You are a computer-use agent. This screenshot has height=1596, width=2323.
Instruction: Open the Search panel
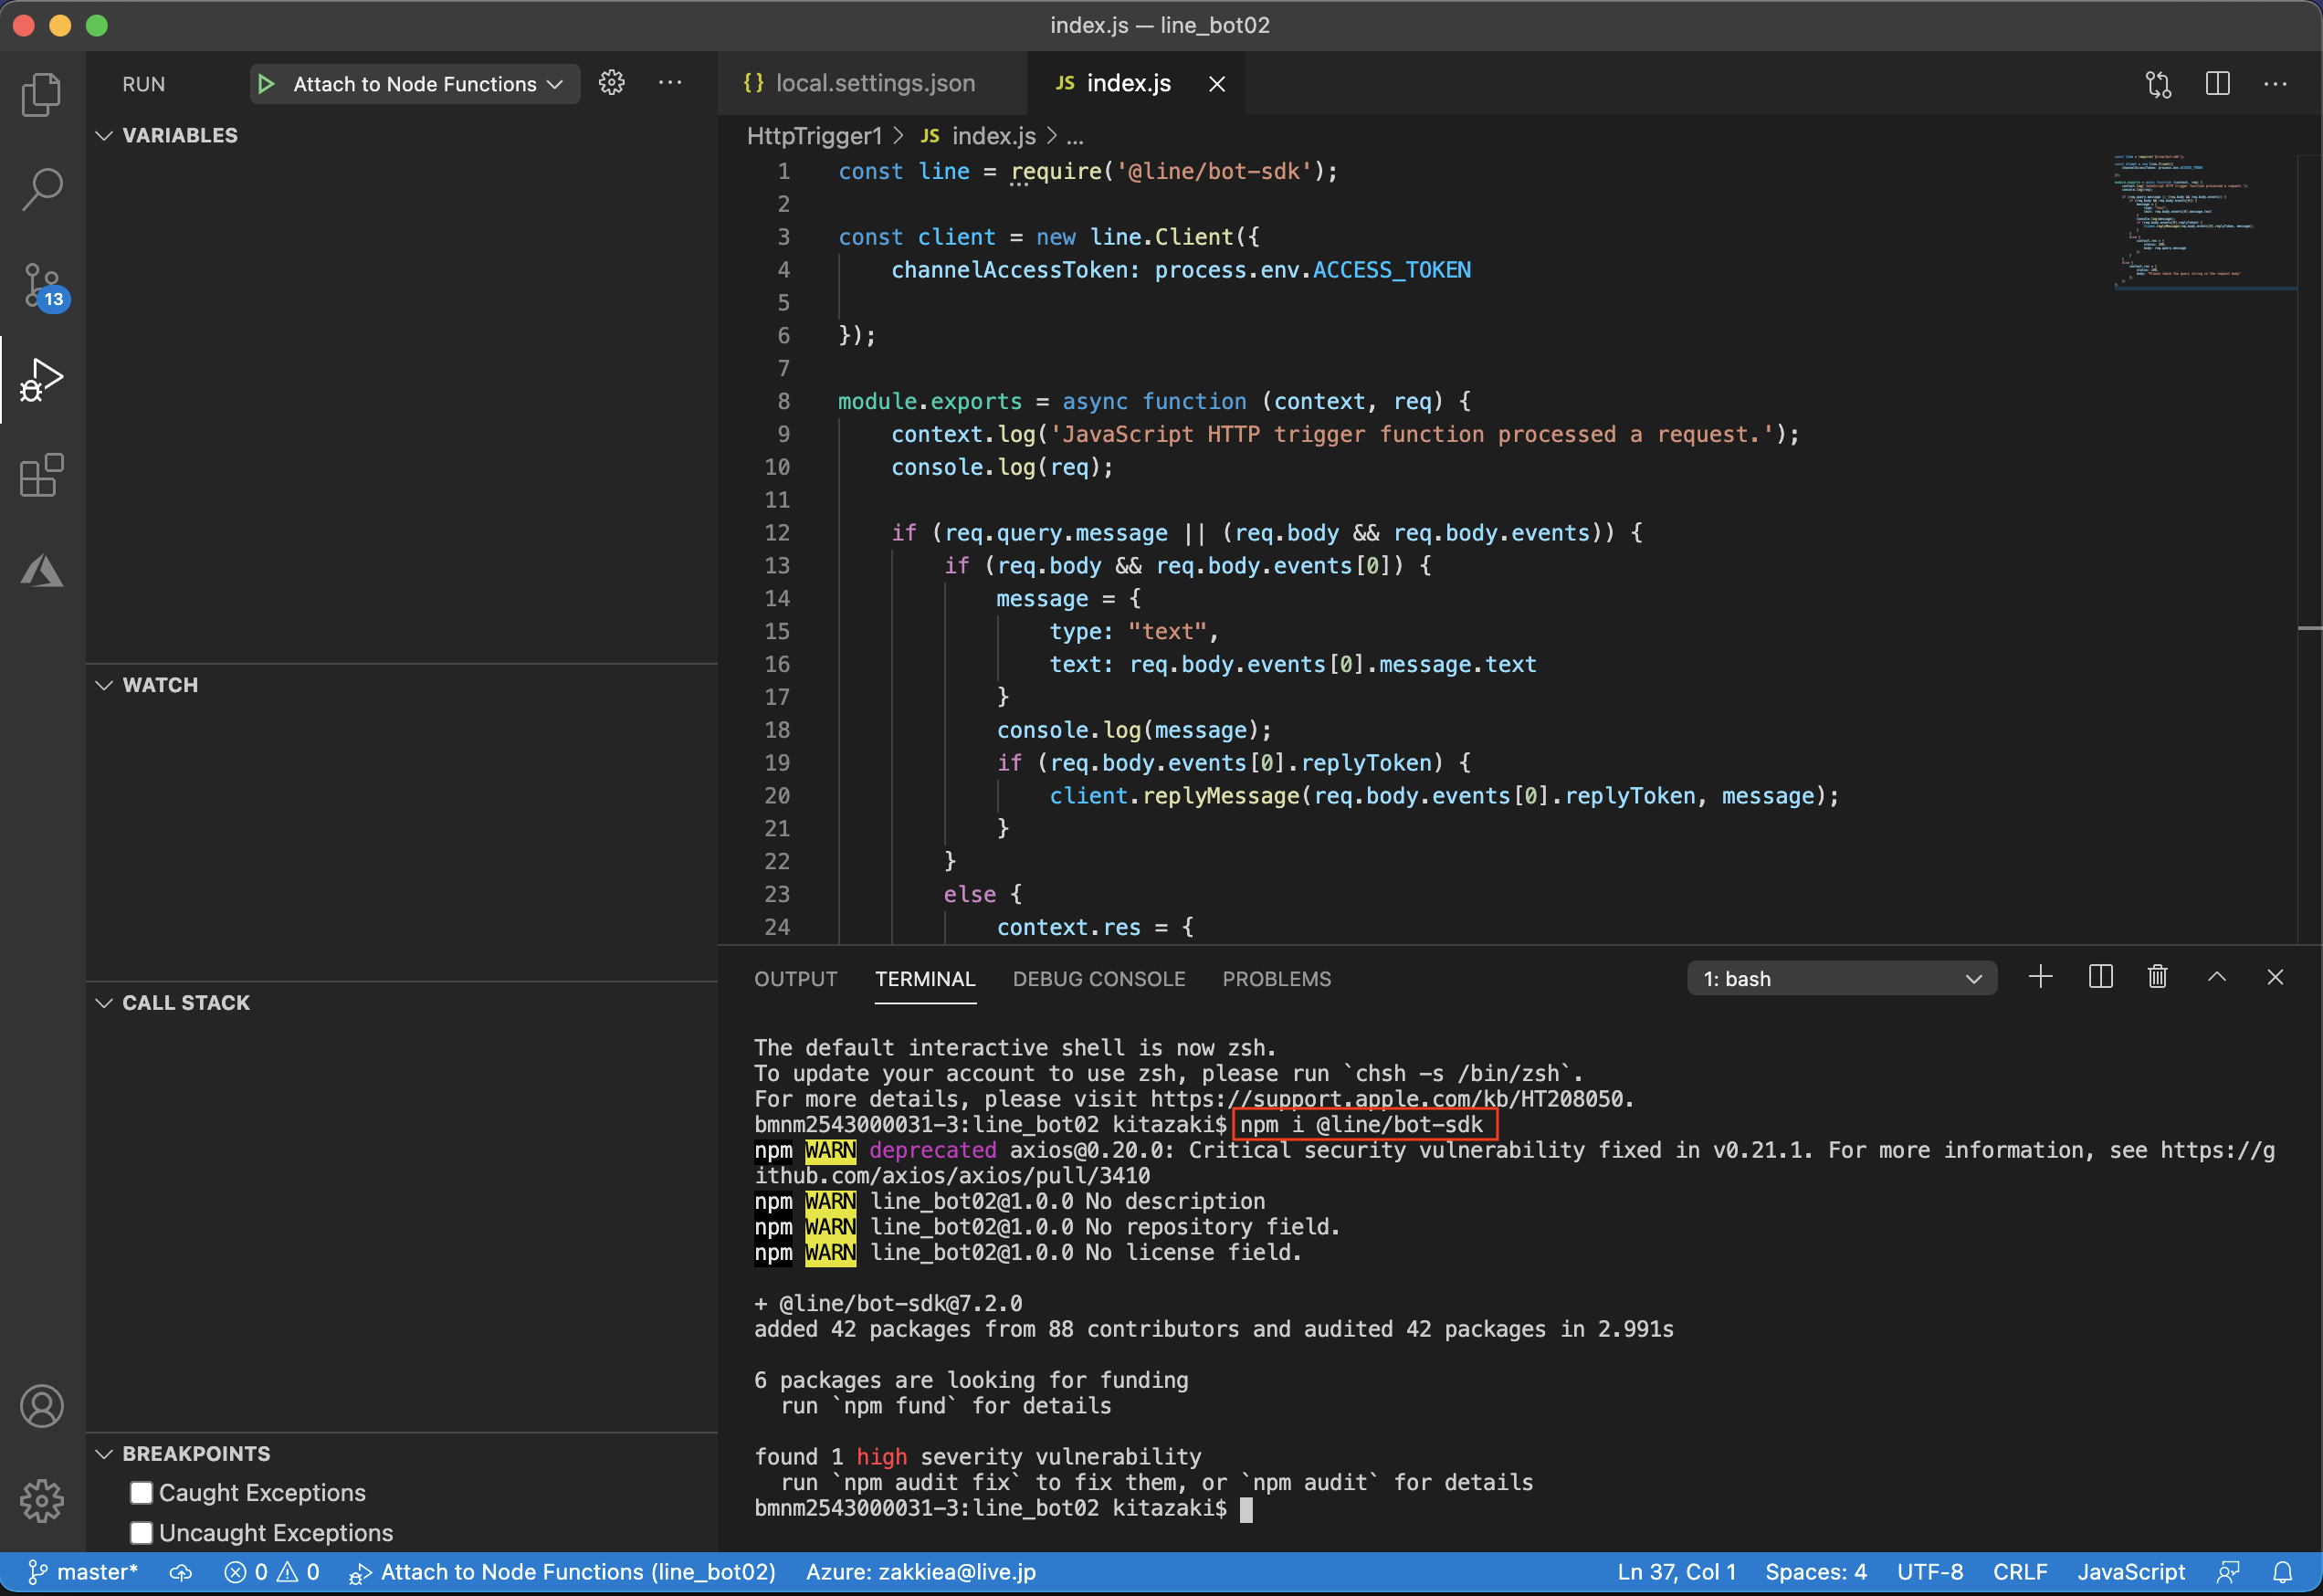coord(41,188)
